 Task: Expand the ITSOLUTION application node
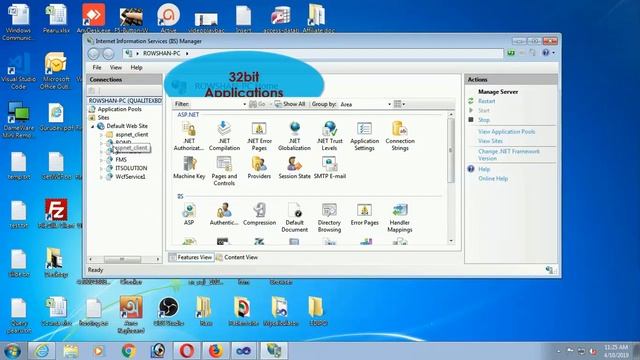click(102, 168)
